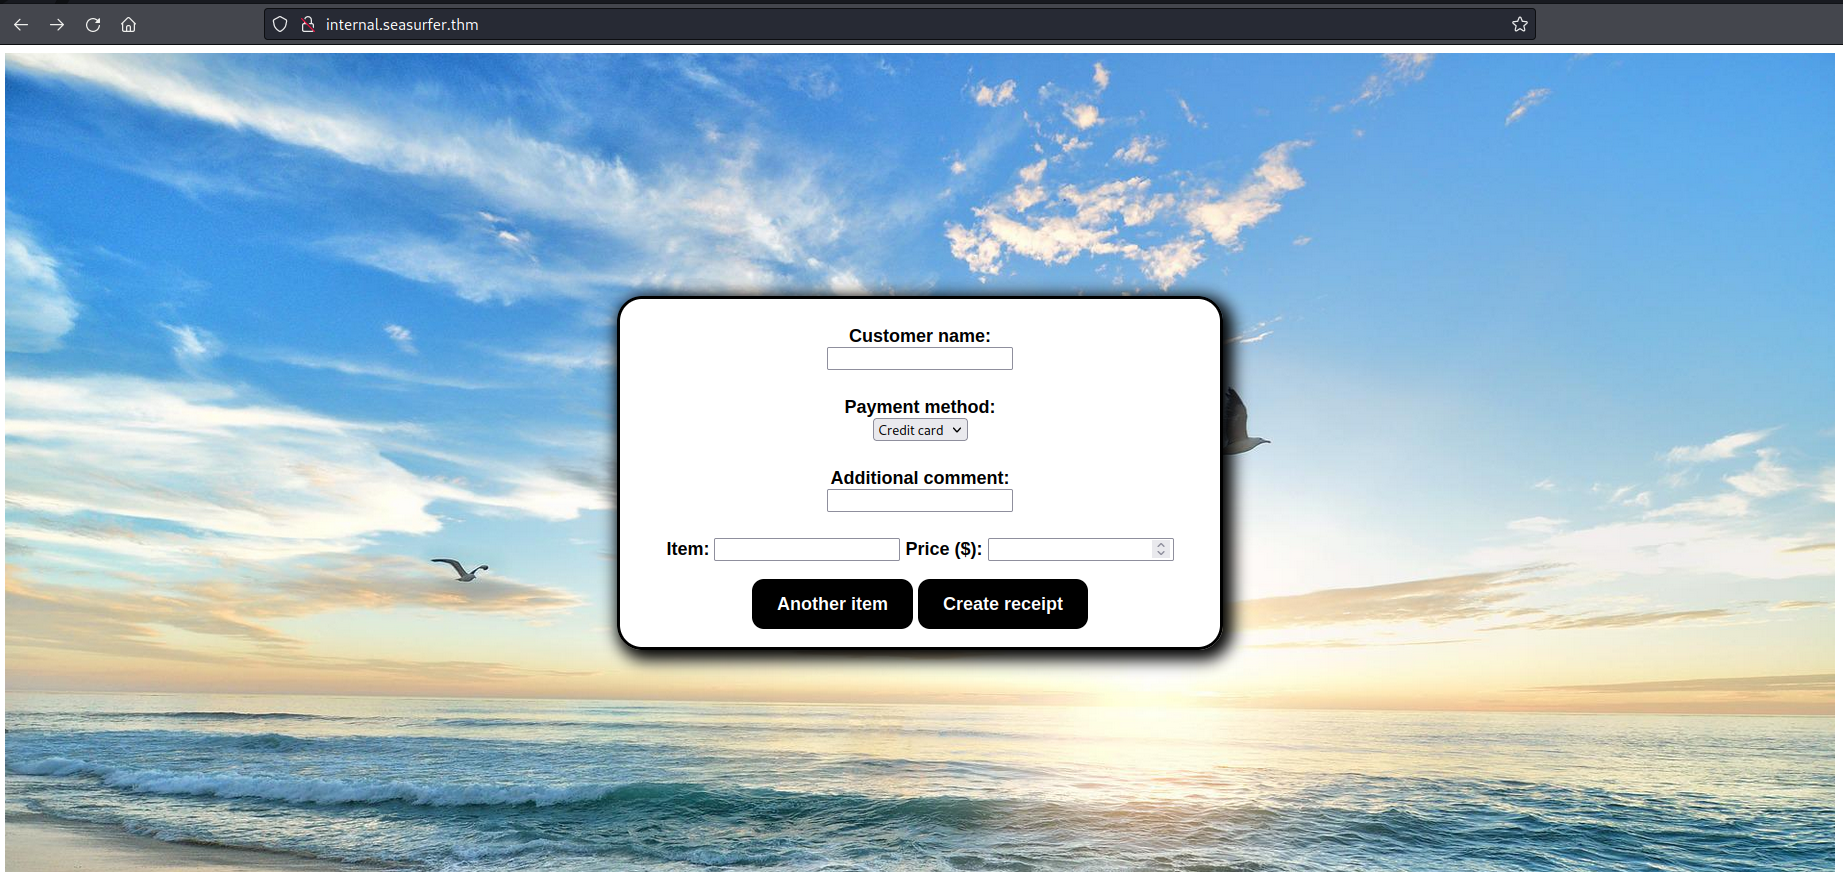Screen dimensions: 1843x872
Task: Select the Price ($) label
Action: coord(944,549)
